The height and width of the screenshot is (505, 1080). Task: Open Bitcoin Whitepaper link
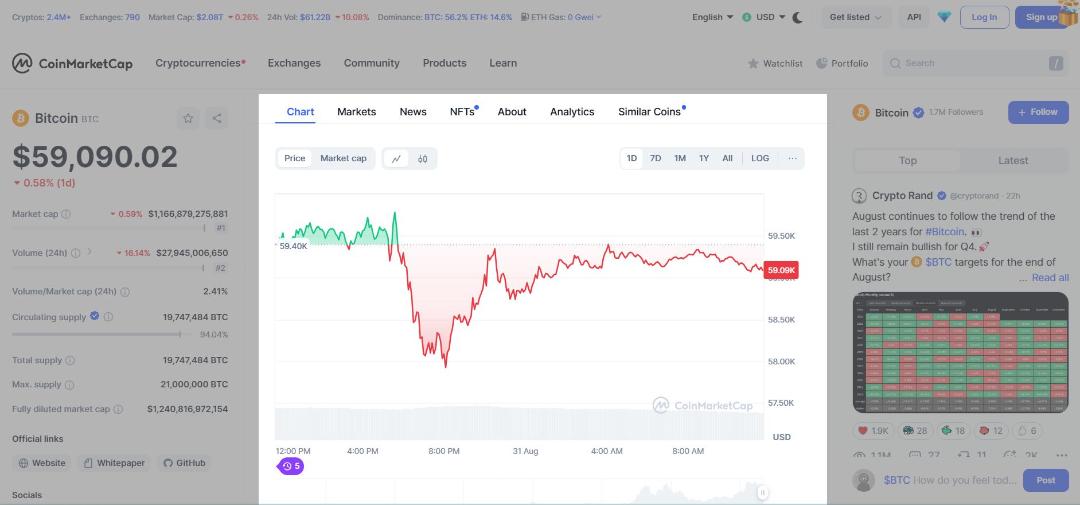click(114, 463)
